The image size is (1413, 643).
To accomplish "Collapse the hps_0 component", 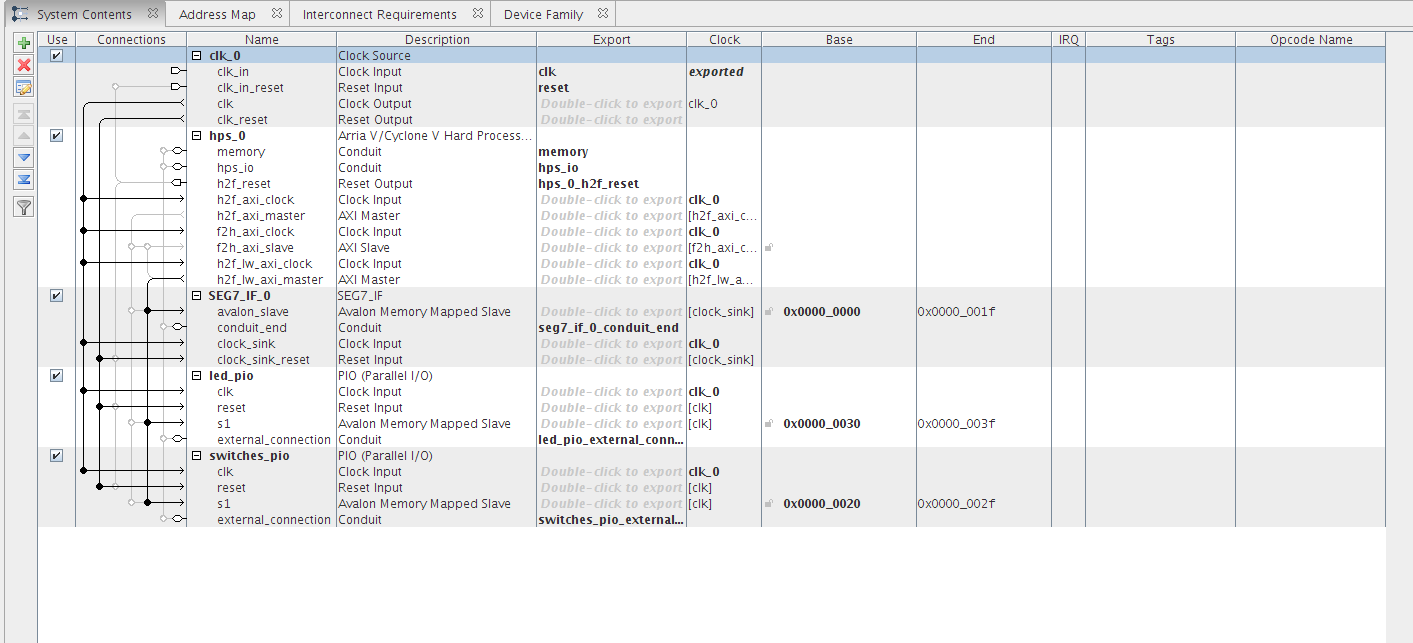I will point(197,136).
